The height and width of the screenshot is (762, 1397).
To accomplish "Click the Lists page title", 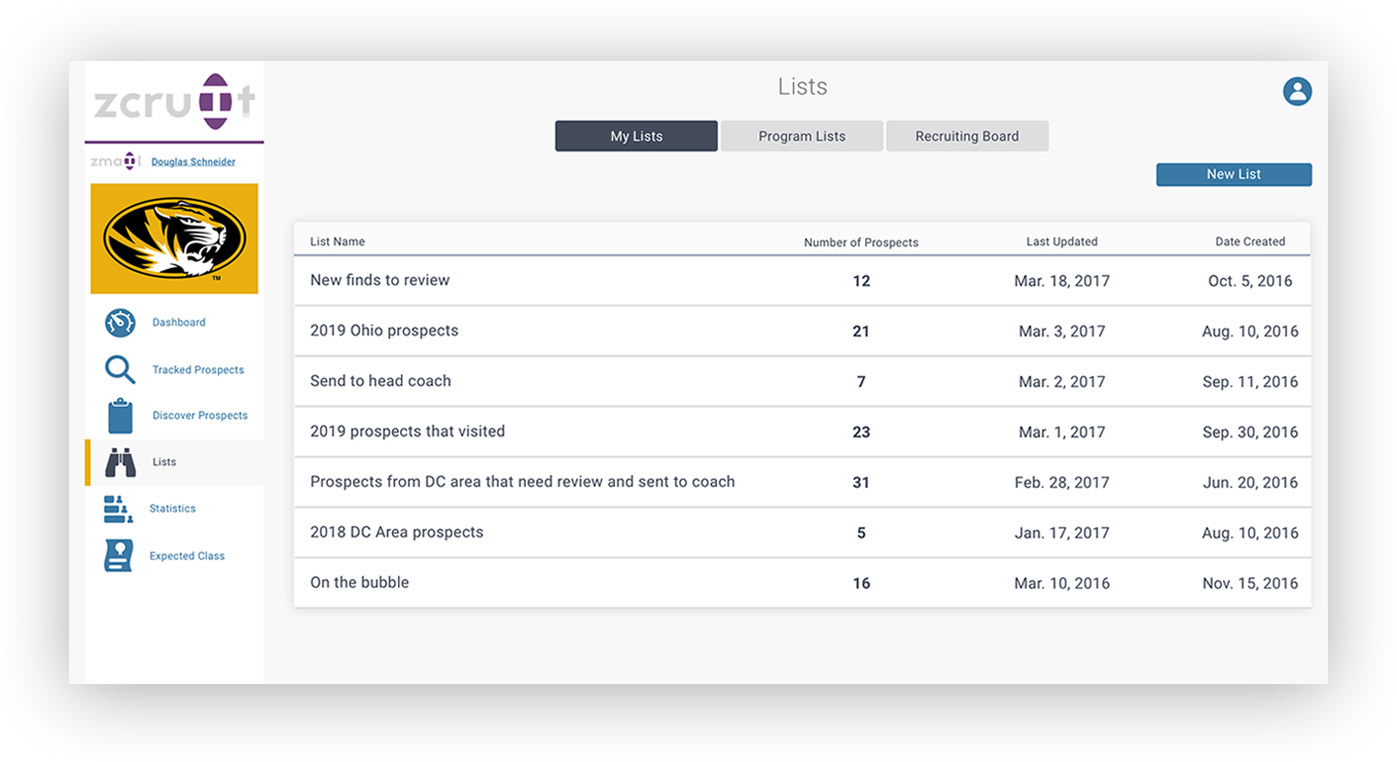I will 803,87.
